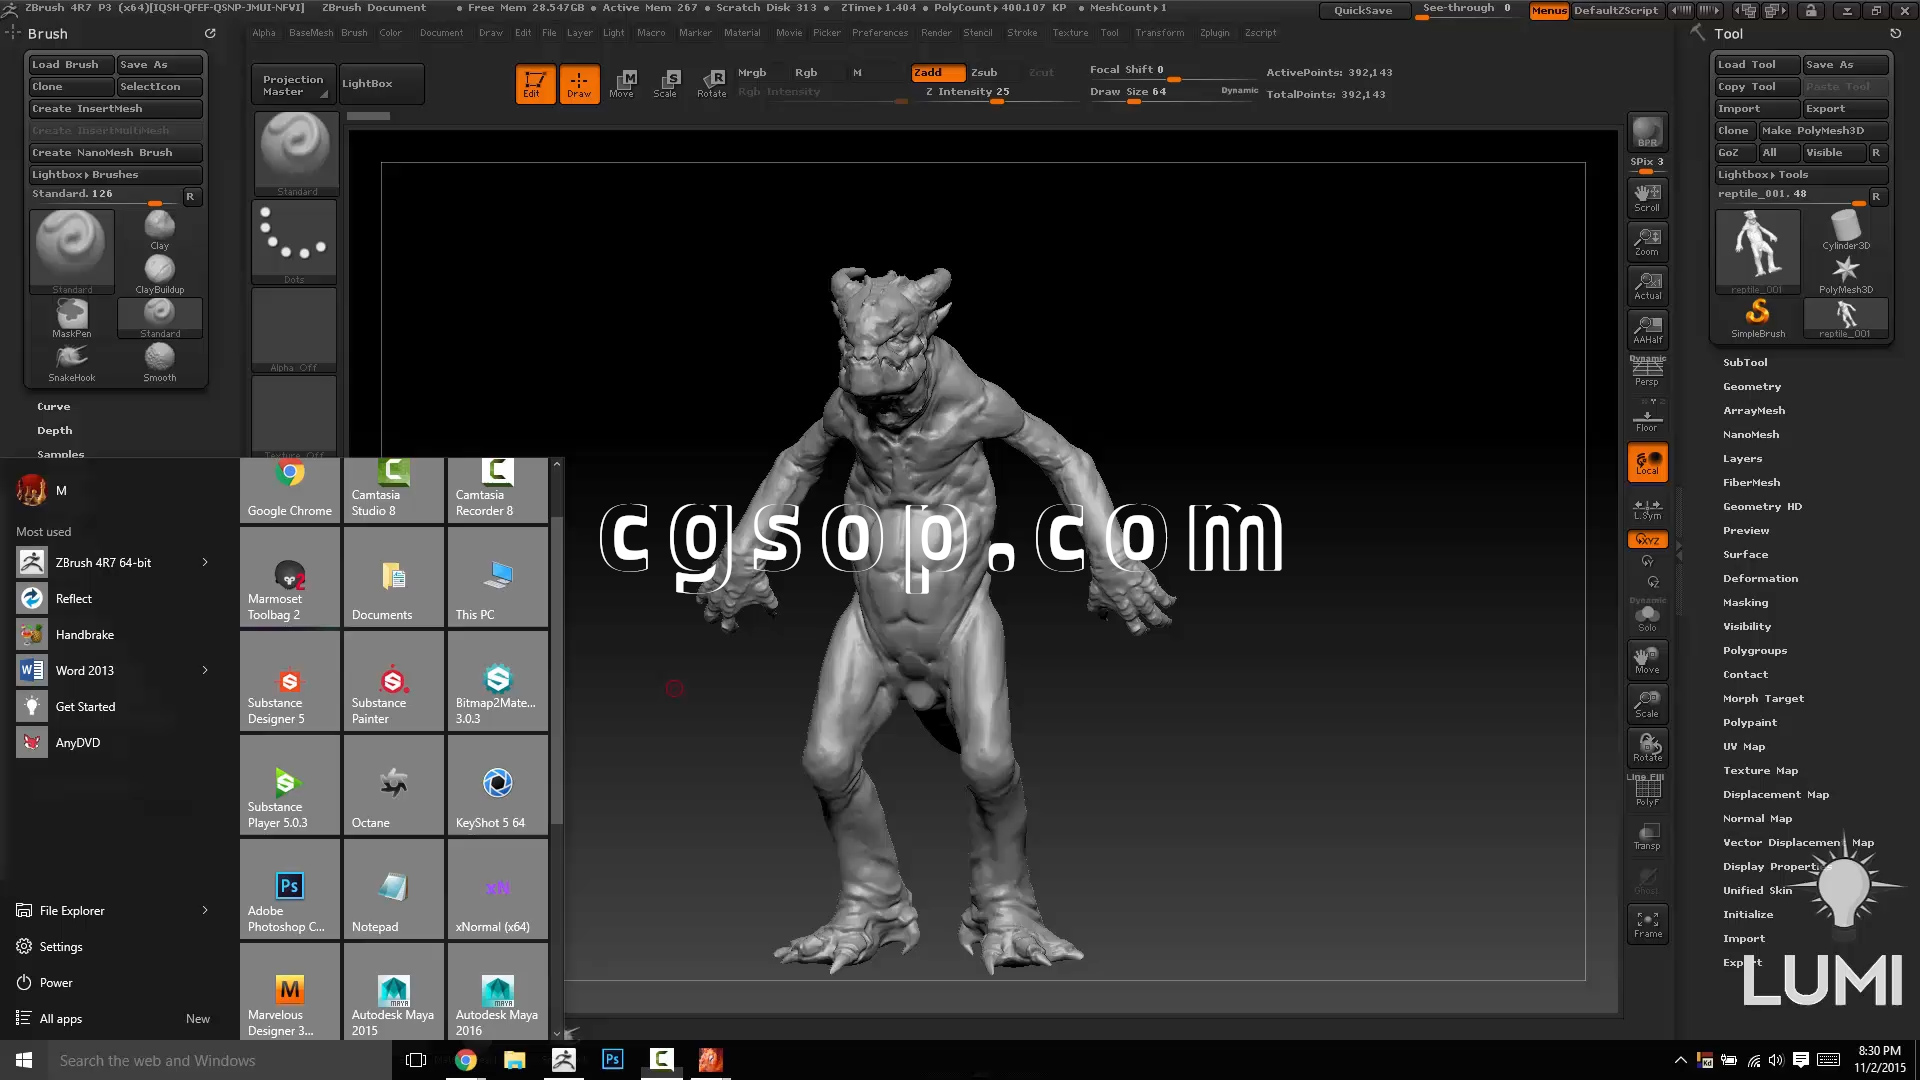Open Photoshop from the taskbar
Image resolution: width=1920 pixels, height=1080 pixels.
tap(613, 1060)
